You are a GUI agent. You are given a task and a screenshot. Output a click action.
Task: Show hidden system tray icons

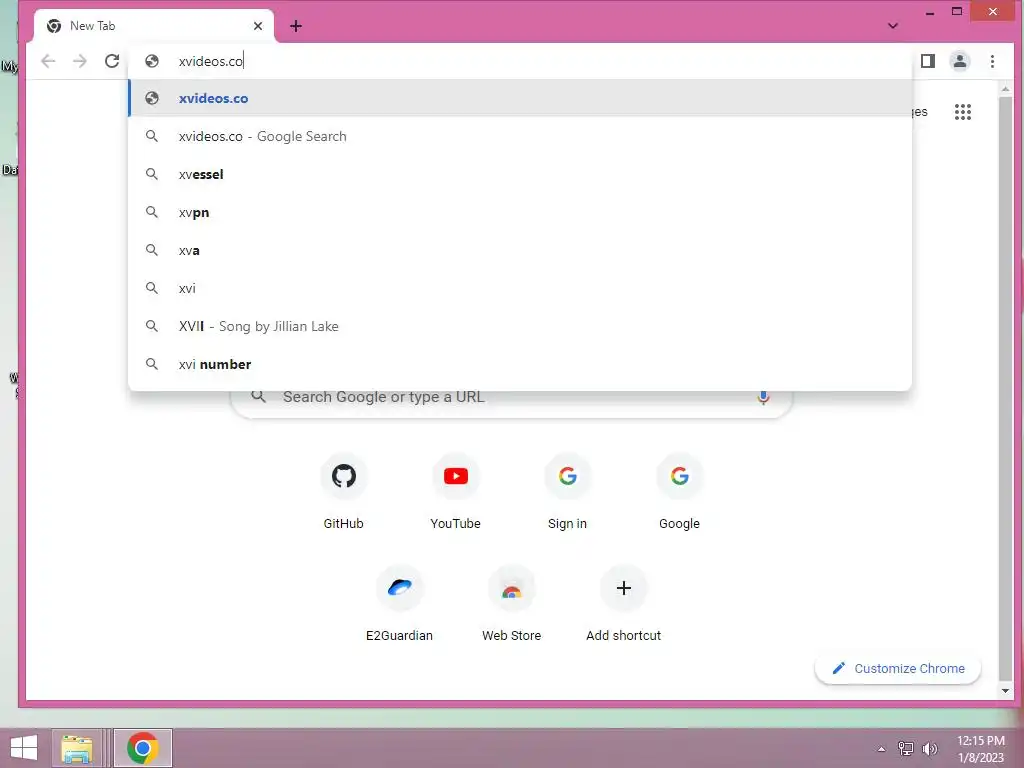[x=881, y=749]
